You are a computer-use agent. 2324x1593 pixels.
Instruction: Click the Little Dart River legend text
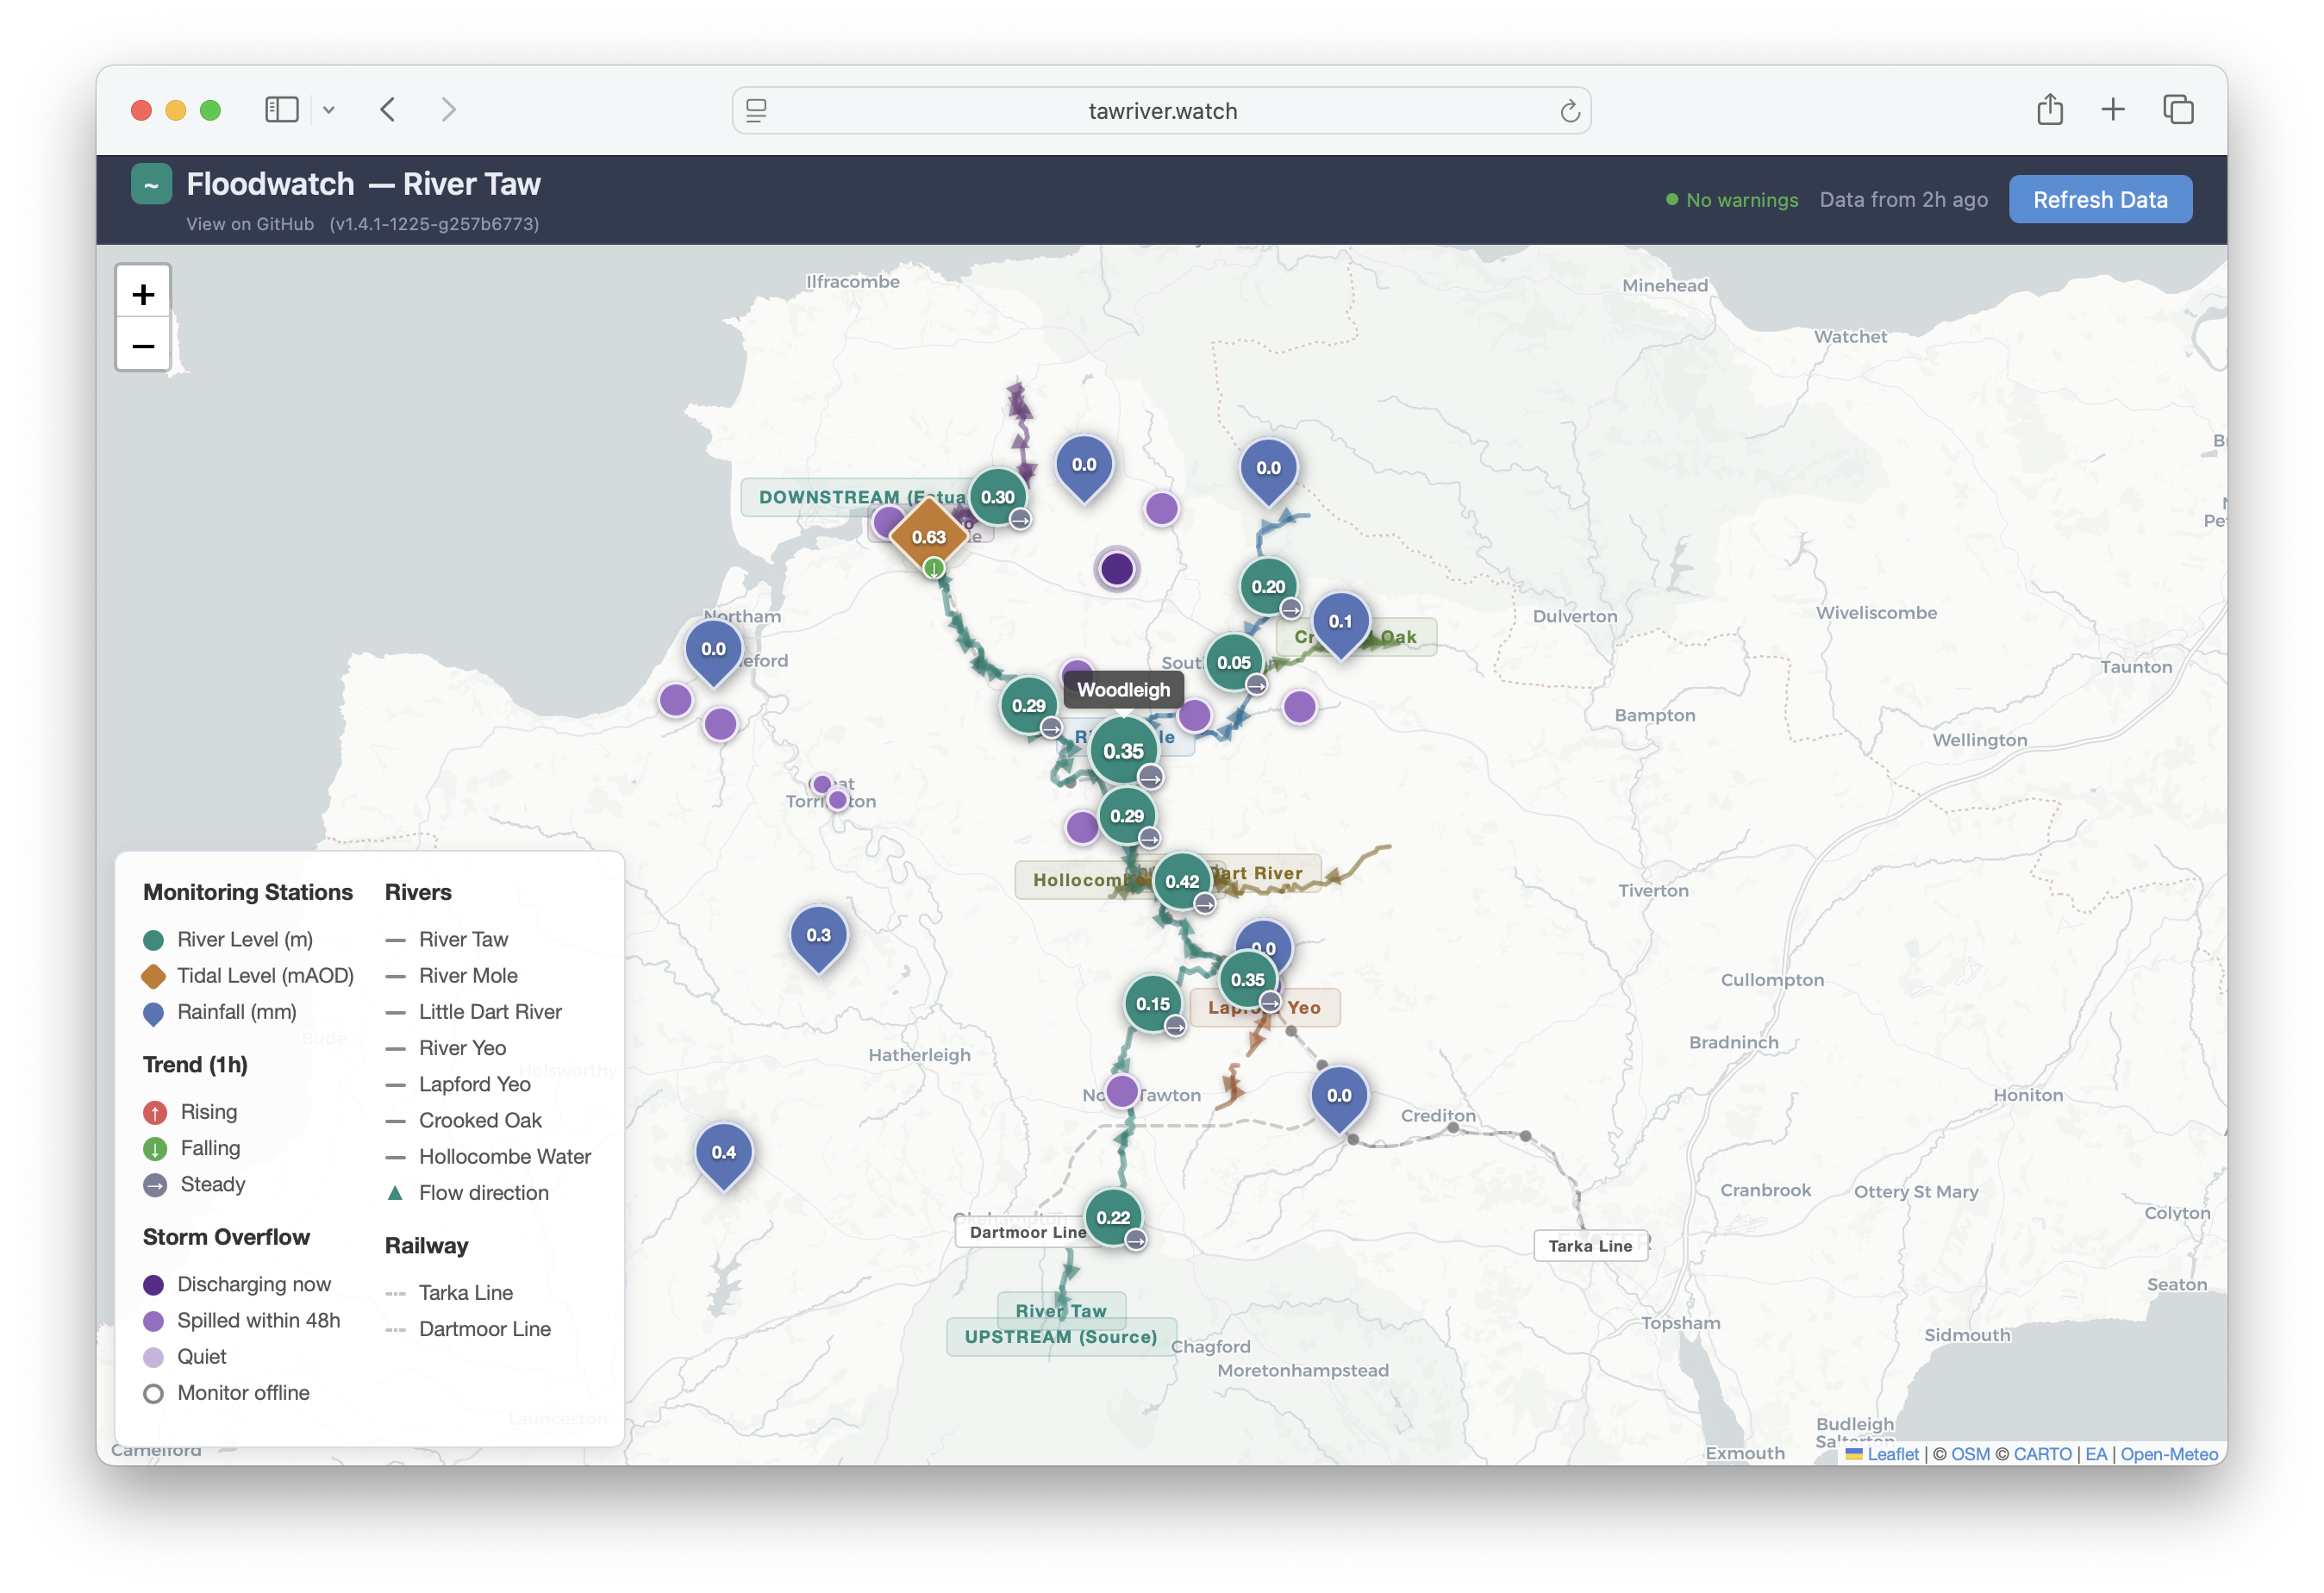490,1011
